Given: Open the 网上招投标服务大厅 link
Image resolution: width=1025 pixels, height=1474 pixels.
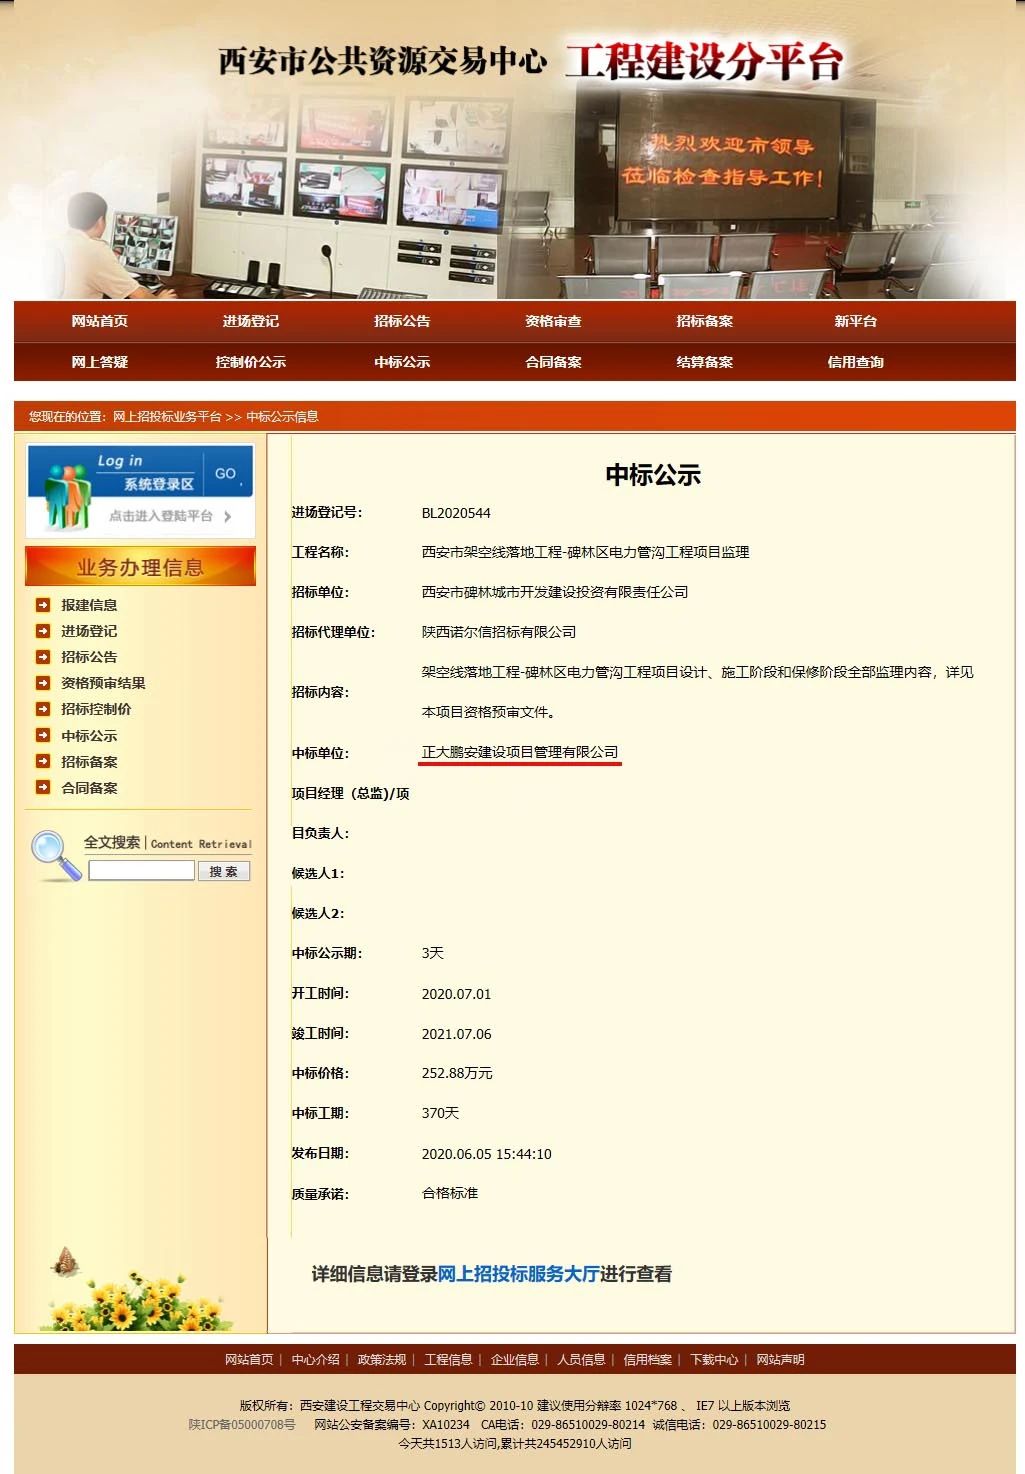Looking at the screenshot, I should point(518,1274).
